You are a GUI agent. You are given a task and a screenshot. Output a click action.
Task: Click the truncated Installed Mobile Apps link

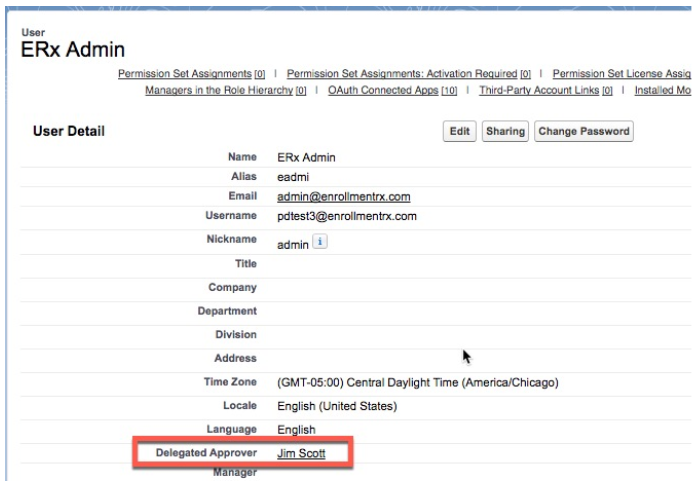[x=662, y=90]
